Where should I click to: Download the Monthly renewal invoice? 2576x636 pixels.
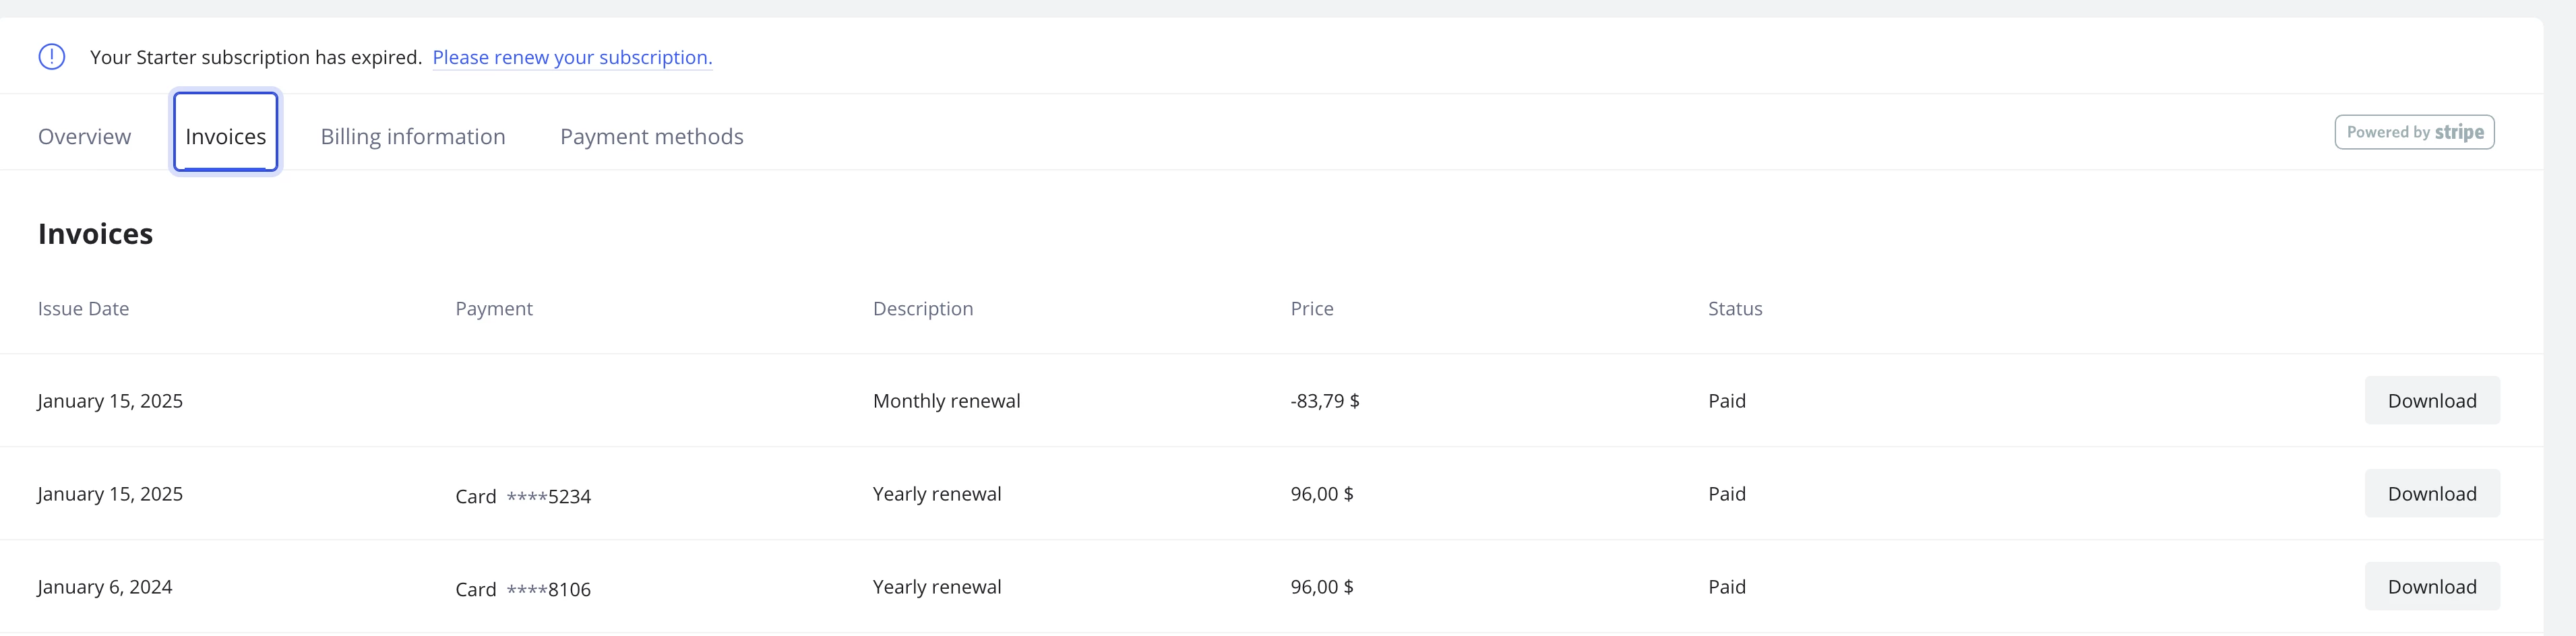(x=2432, y=401)
